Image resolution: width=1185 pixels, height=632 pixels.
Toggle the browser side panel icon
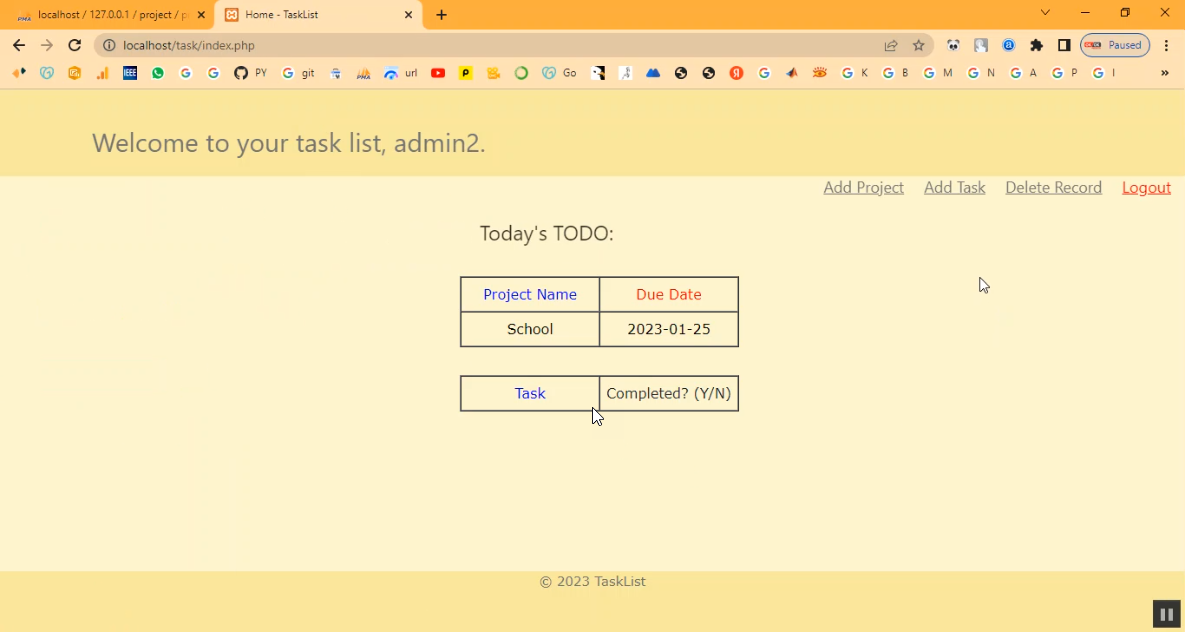coord(1064,45)
